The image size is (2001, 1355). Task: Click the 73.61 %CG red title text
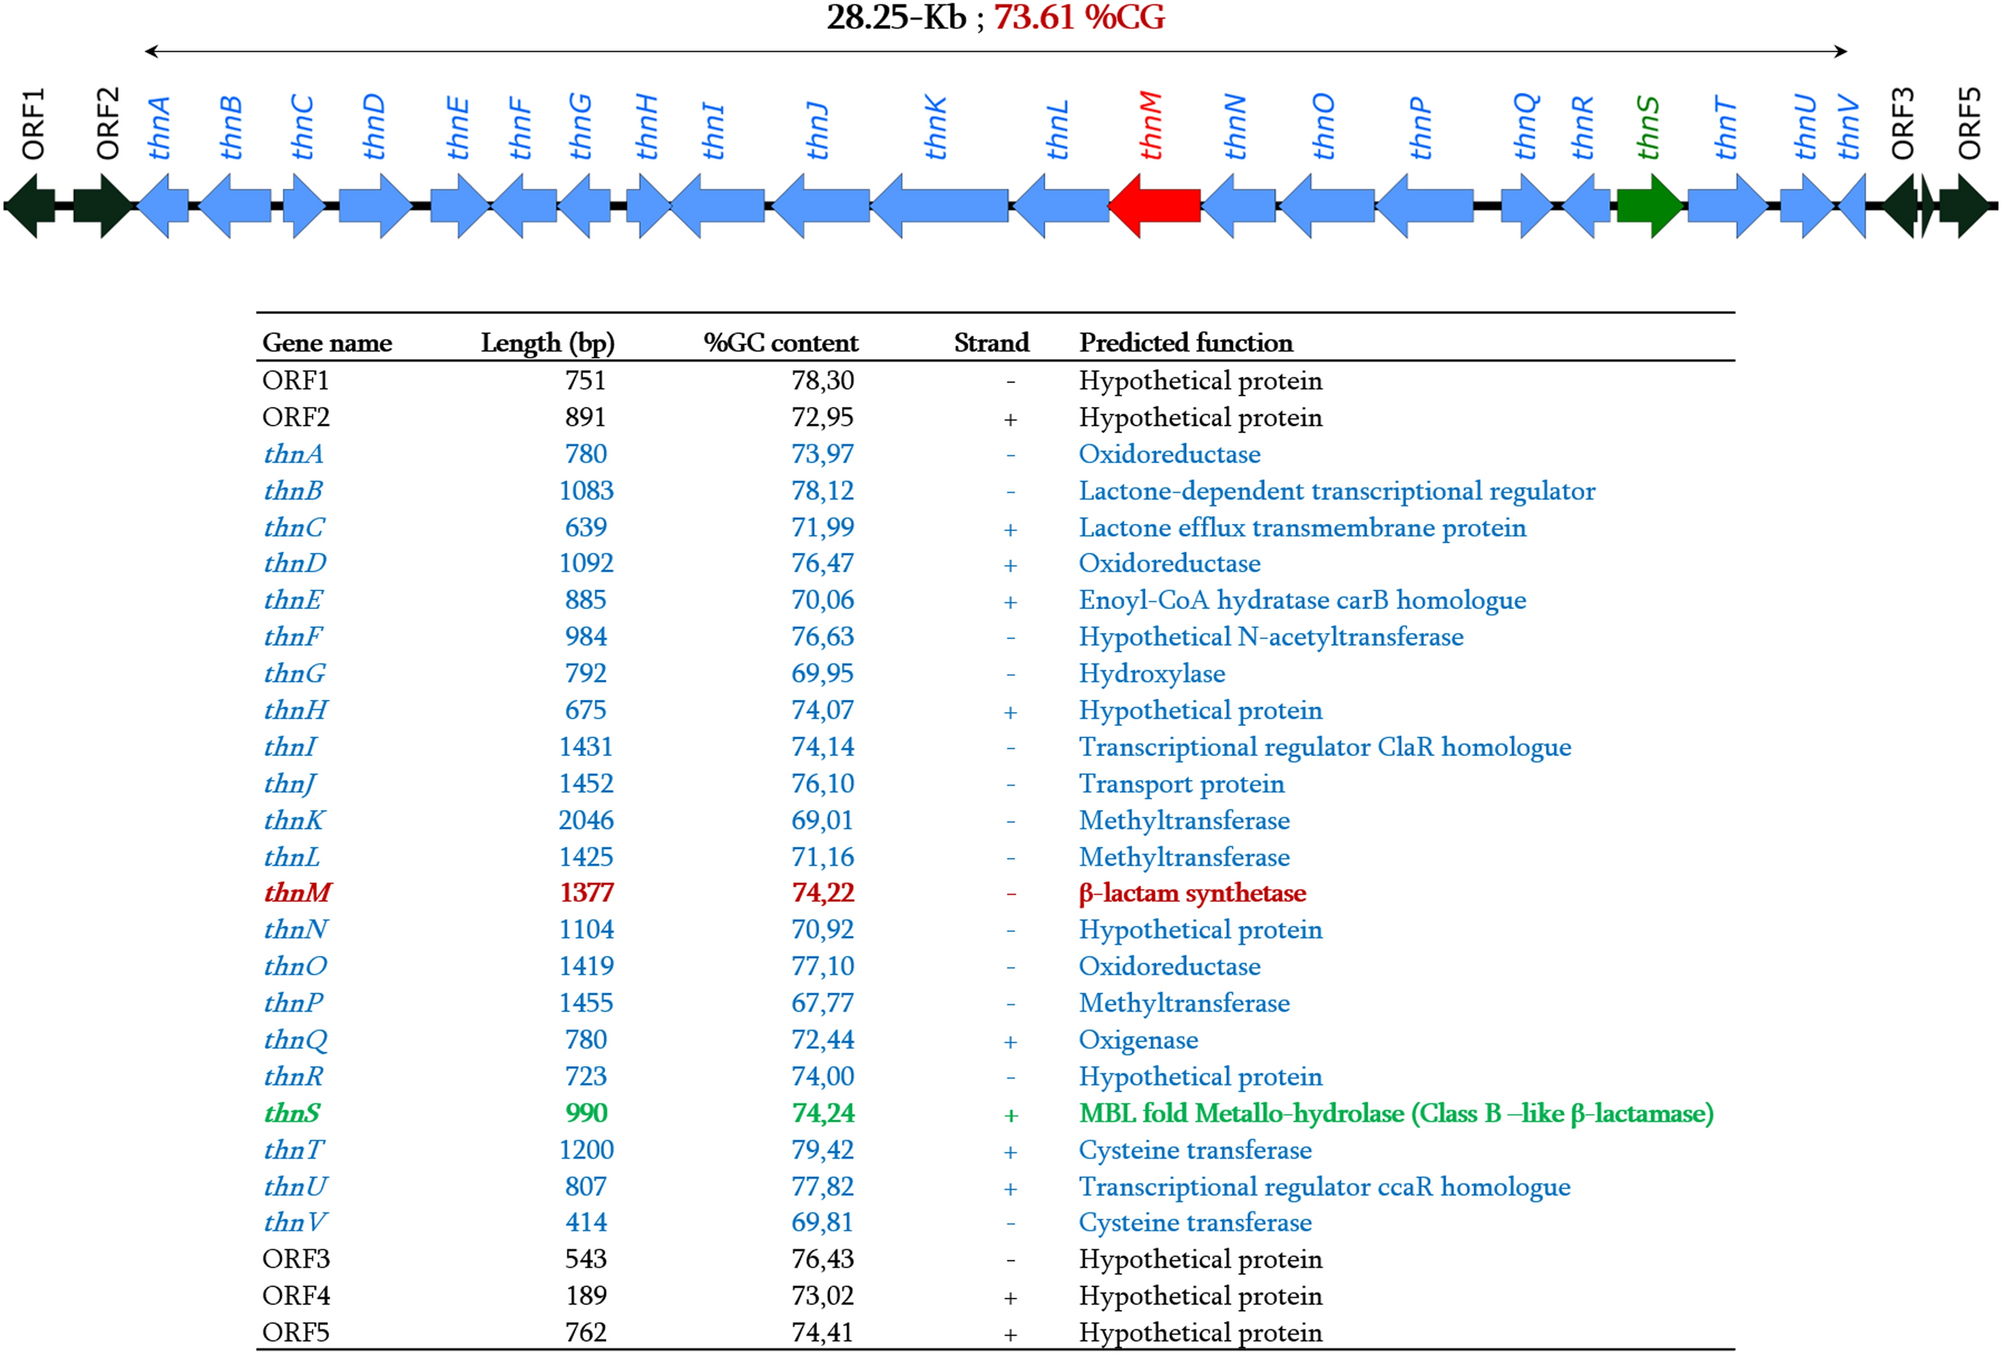1079,17
